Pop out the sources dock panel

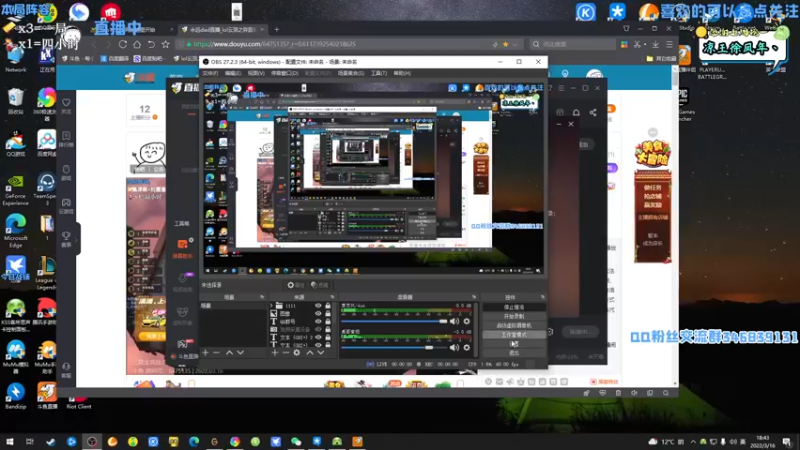(332, 297)
